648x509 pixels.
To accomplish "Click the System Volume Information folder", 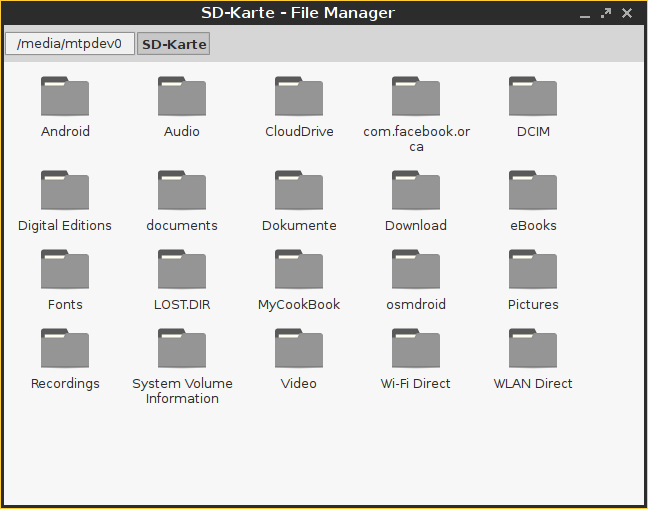I will 182,349.
